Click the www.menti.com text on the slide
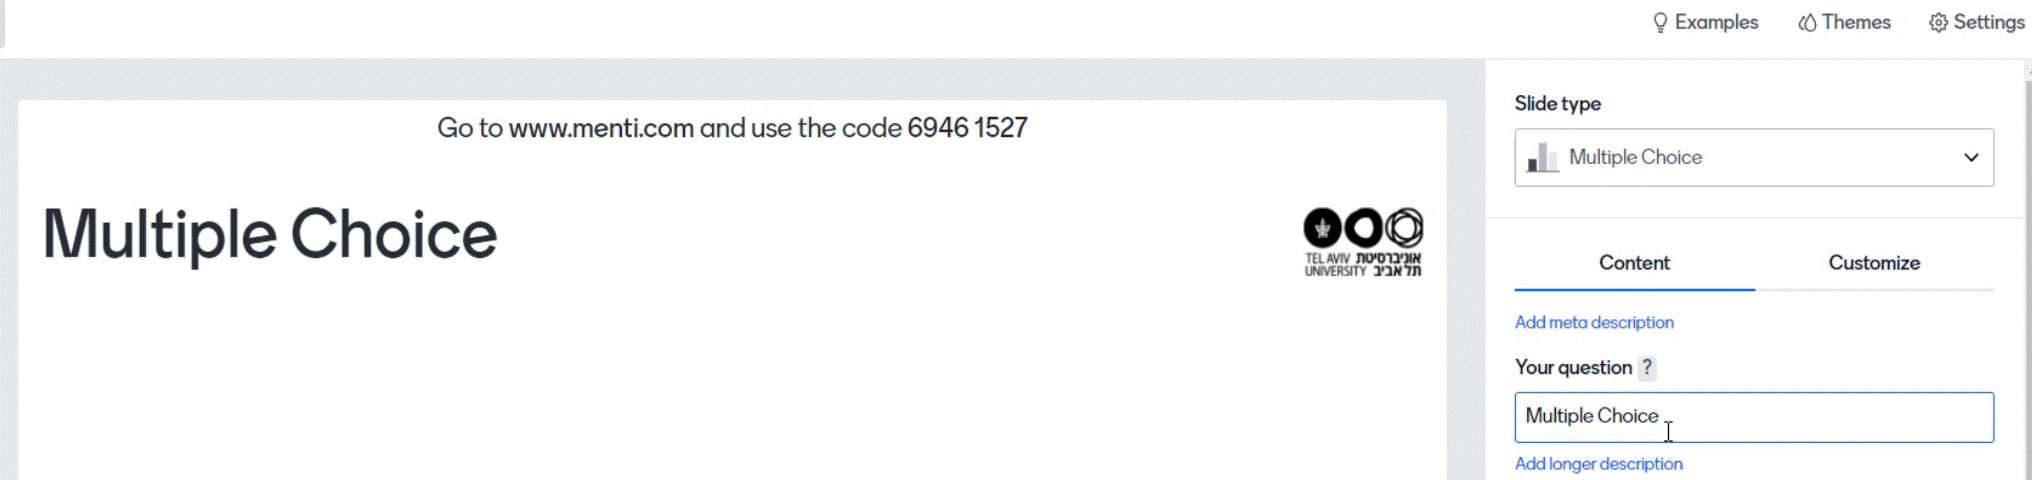 coord(601,128)
